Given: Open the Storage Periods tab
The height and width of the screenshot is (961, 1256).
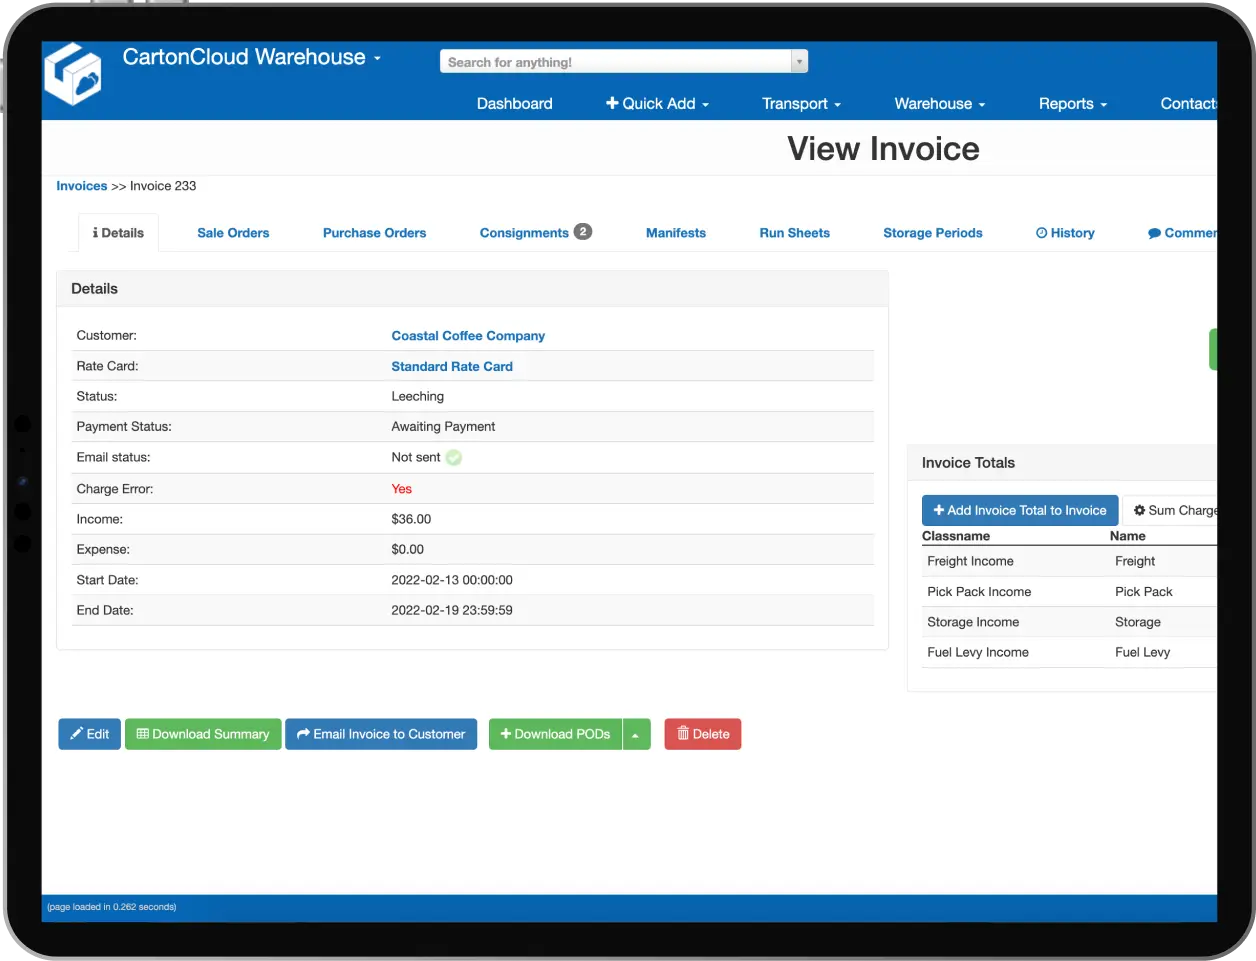Looking at the screenshot, I should click(932, 232).
